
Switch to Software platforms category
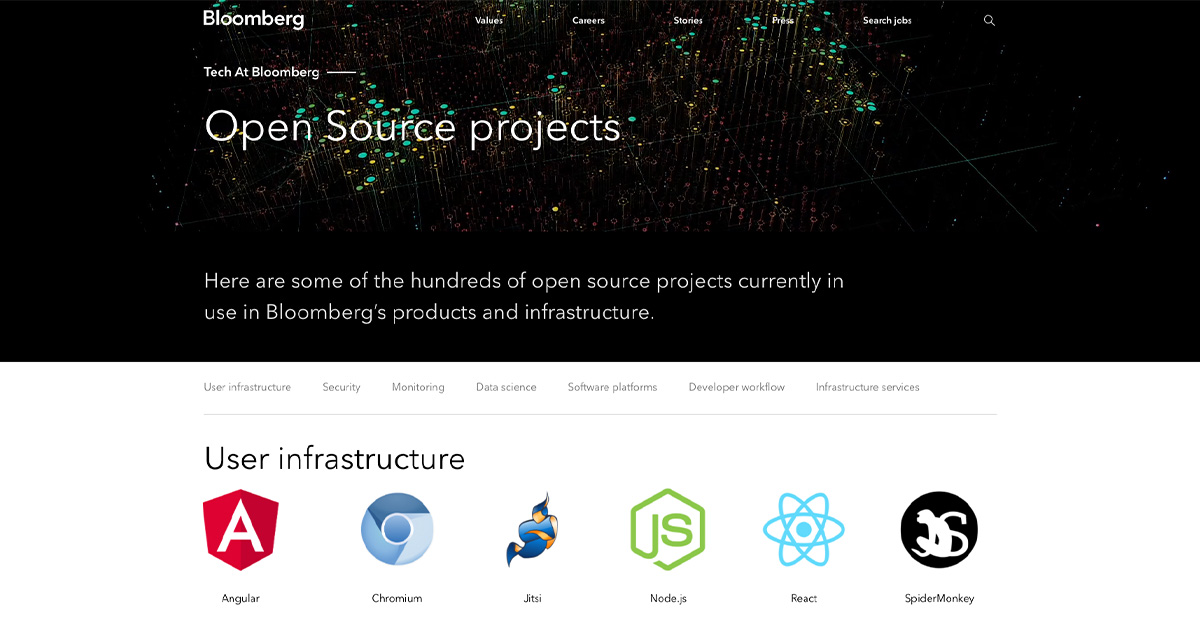coord(612,387)
